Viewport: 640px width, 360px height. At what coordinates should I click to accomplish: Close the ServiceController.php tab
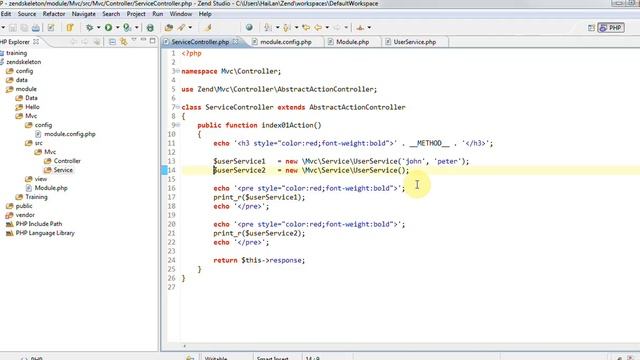click(x=236, y=42)
